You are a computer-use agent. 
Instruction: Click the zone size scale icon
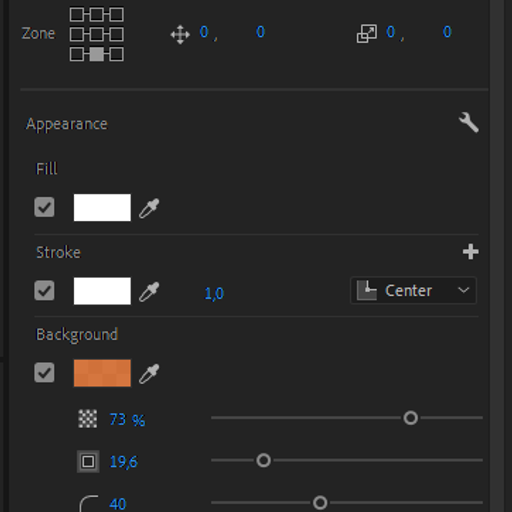367,34
